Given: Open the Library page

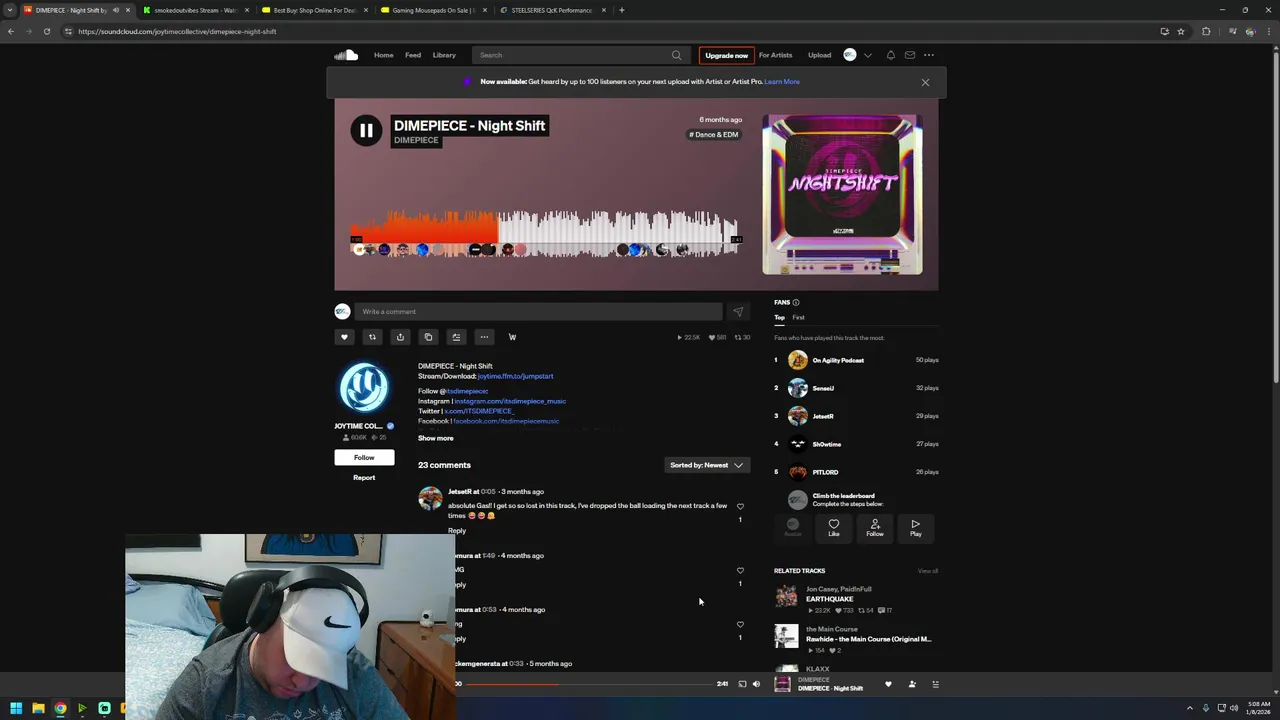Looking at the screenshot, I should click(444, 55).
